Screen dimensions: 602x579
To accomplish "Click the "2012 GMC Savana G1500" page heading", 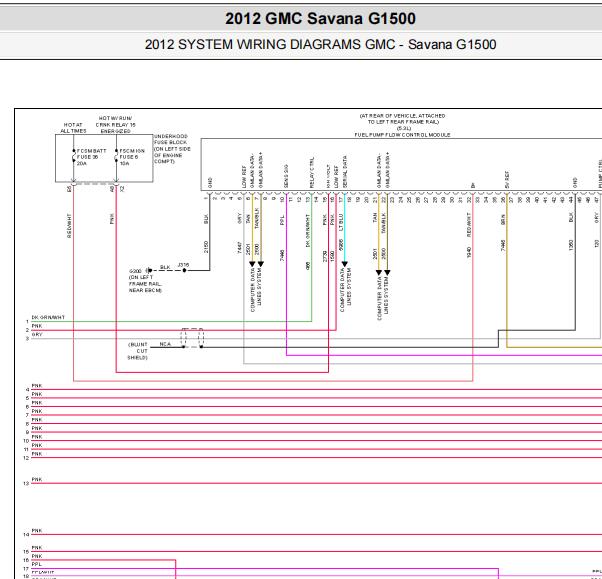I will (320, 18).
